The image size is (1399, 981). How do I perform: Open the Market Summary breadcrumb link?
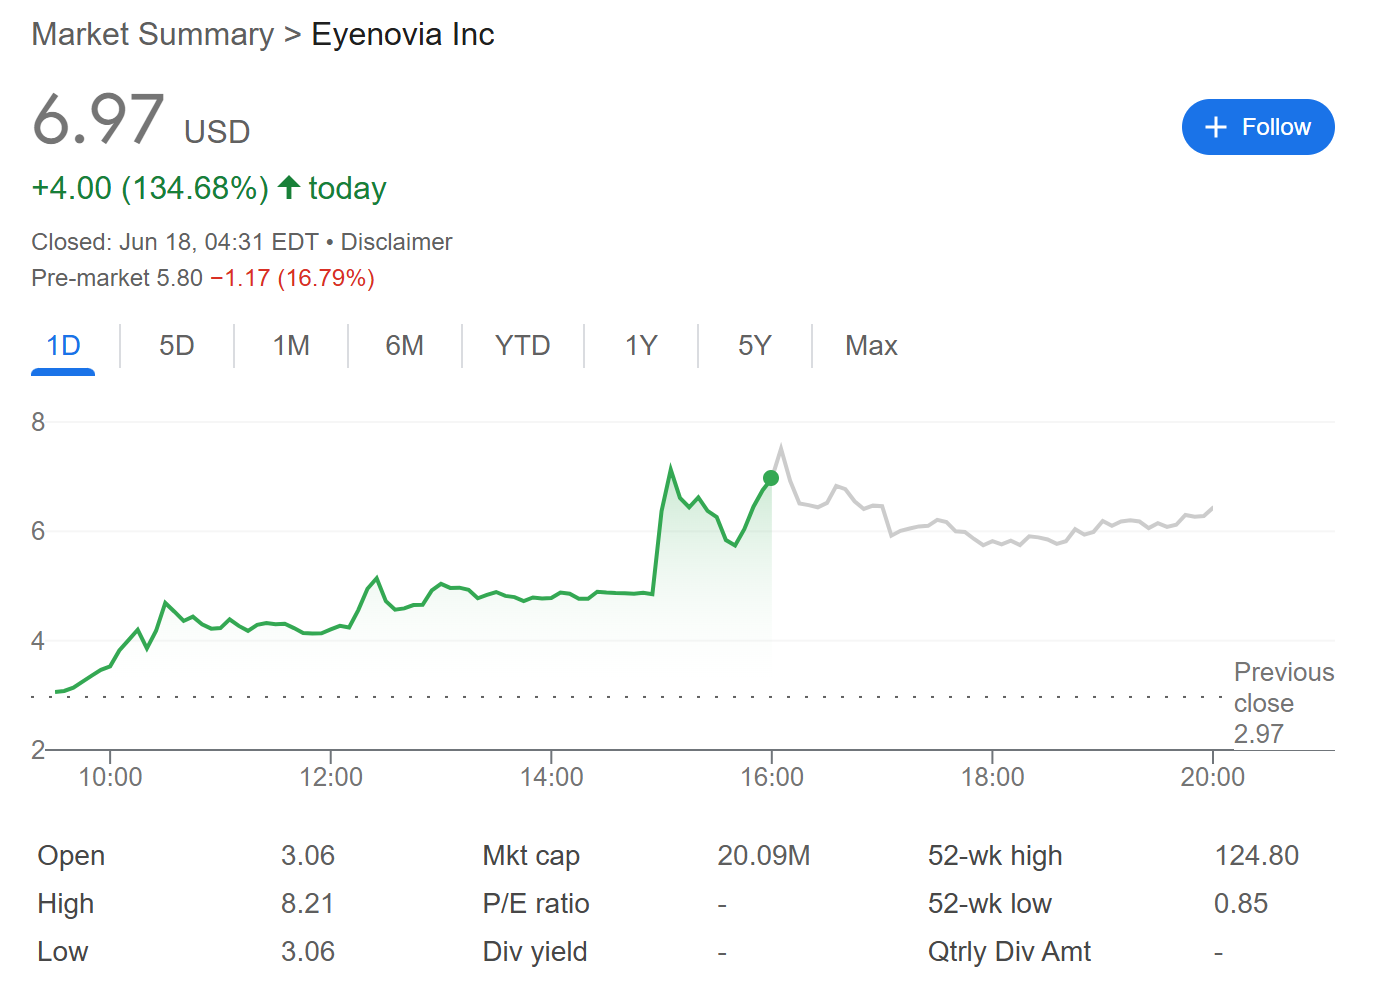[152, 34]
